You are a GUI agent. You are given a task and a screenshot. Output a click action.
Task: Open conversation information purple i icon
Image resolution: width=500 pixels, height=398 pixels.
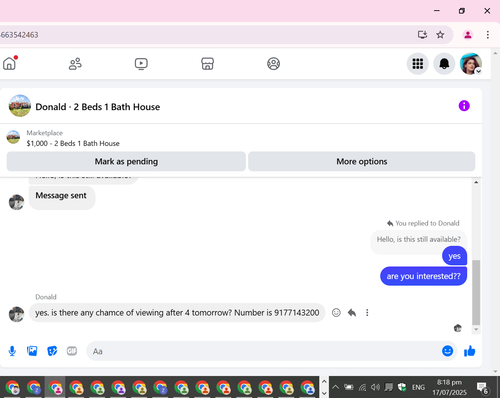(464, 106)
